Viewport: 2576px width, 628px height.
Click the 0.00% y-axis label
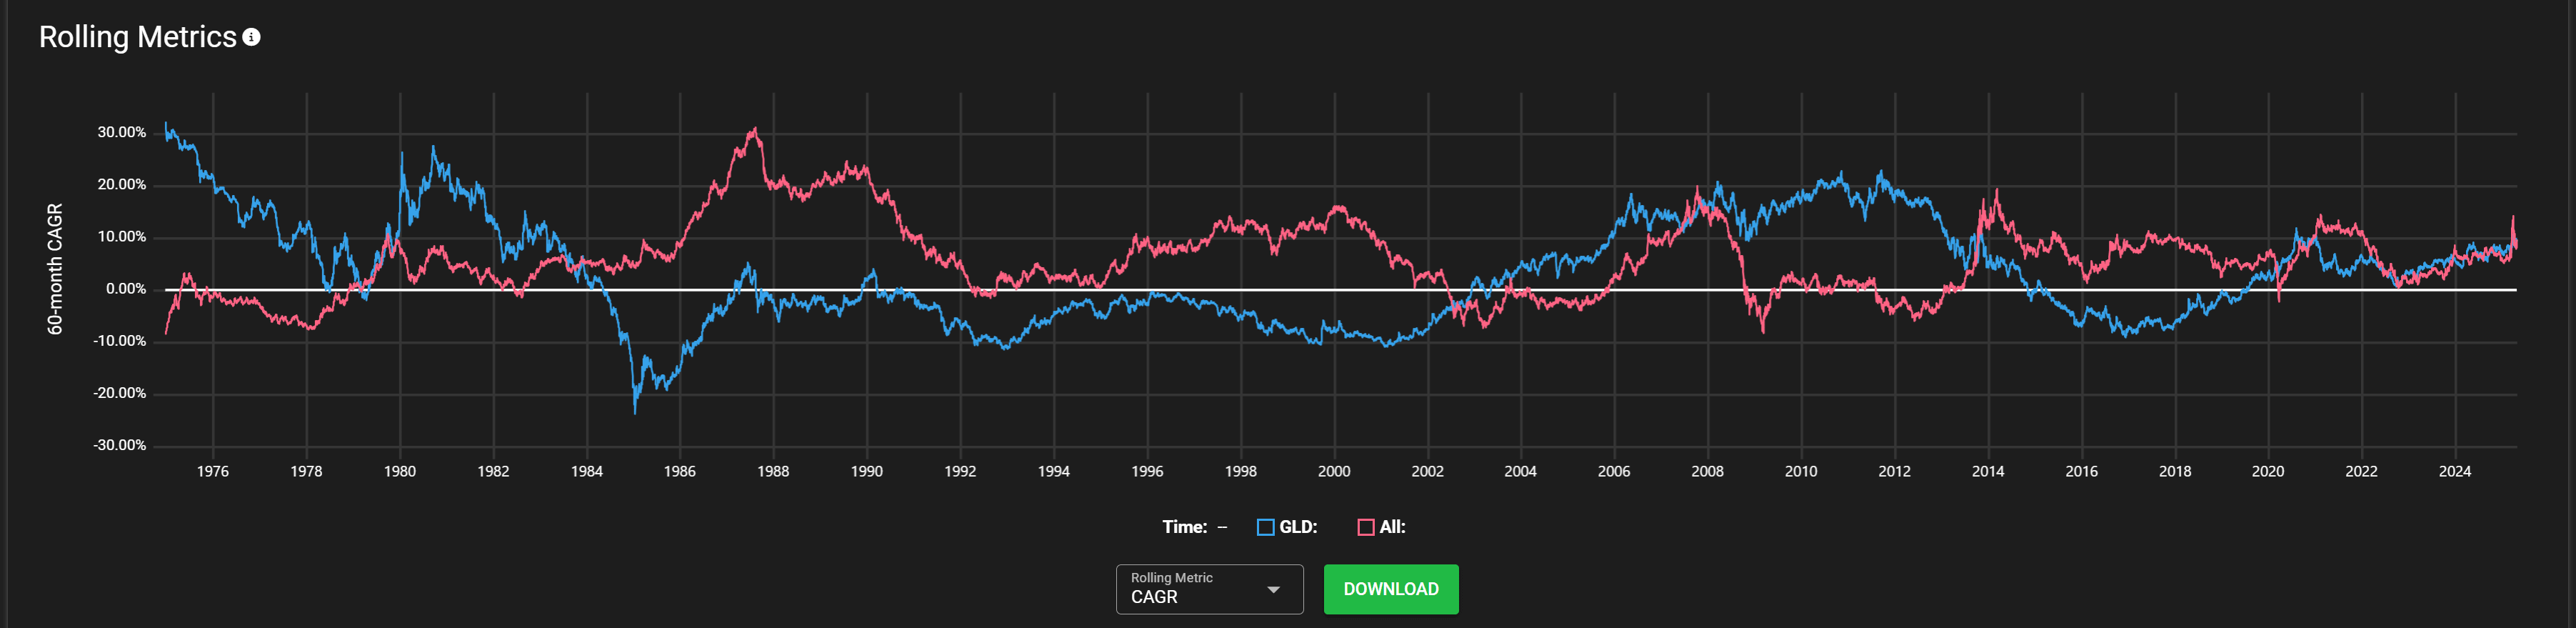[x=125, y=289]
